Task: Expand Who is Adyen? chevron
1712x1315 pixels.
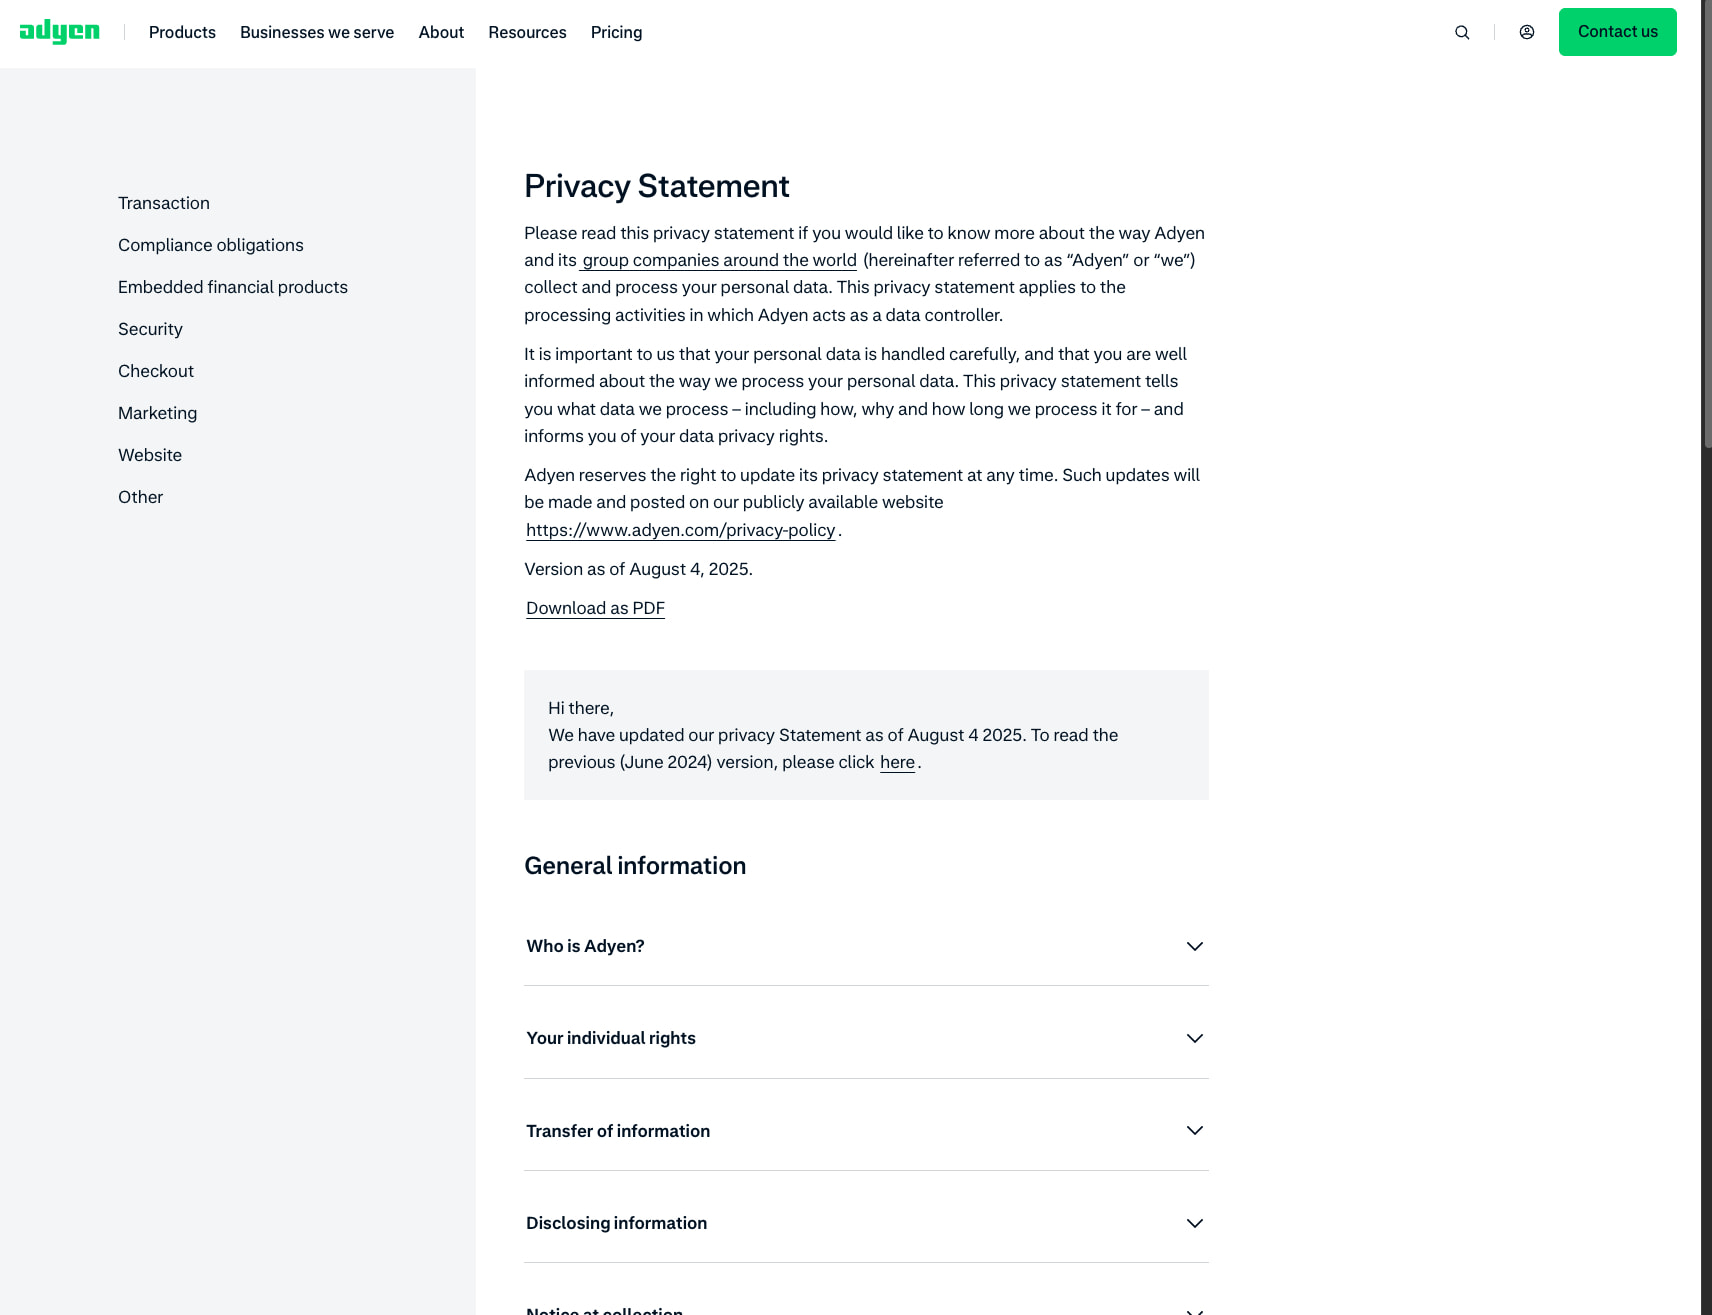Action: 1194,946
